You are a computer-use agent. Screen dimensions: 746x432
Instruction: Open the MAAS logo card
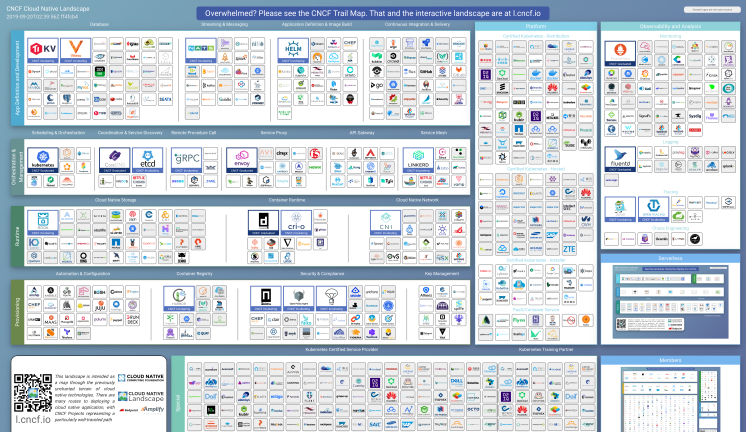(50, 319)
